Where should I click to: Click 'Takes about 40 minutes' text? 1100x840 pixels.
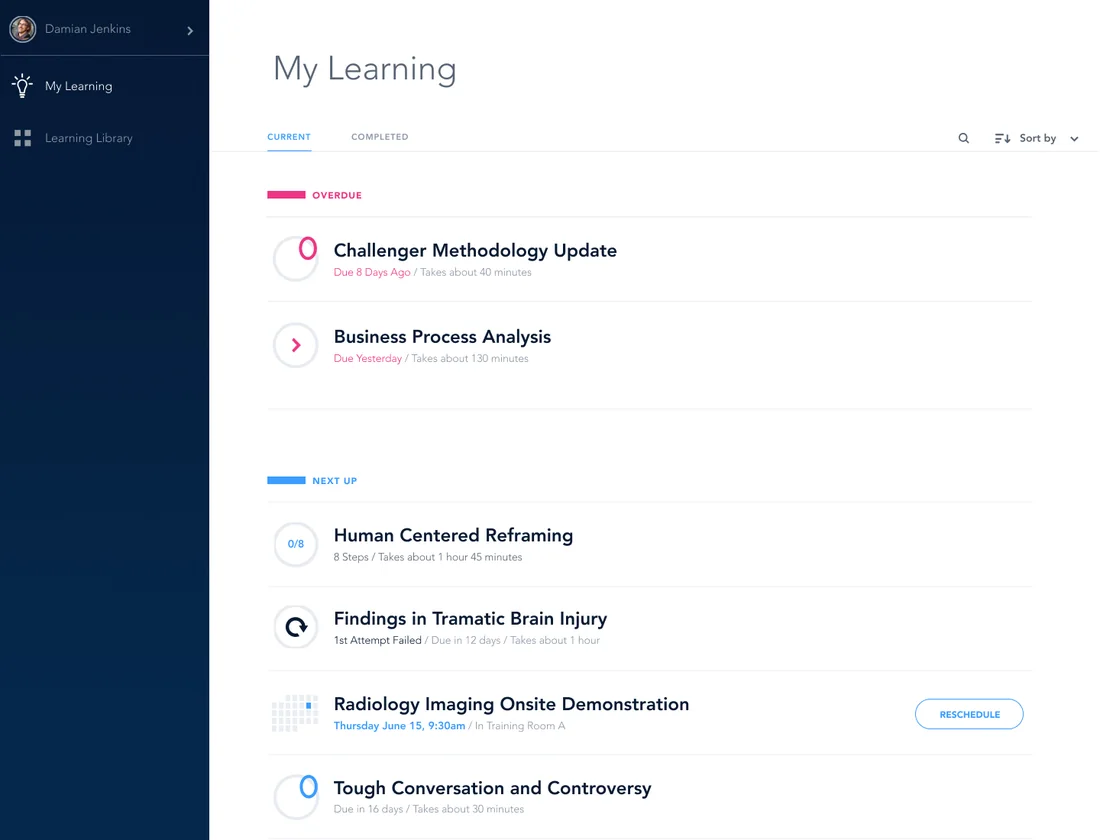476,272
